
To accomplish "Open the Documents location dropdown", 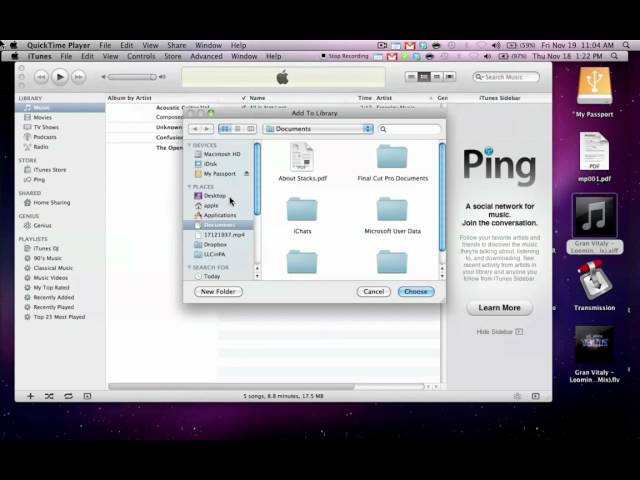I will (318, 129).
